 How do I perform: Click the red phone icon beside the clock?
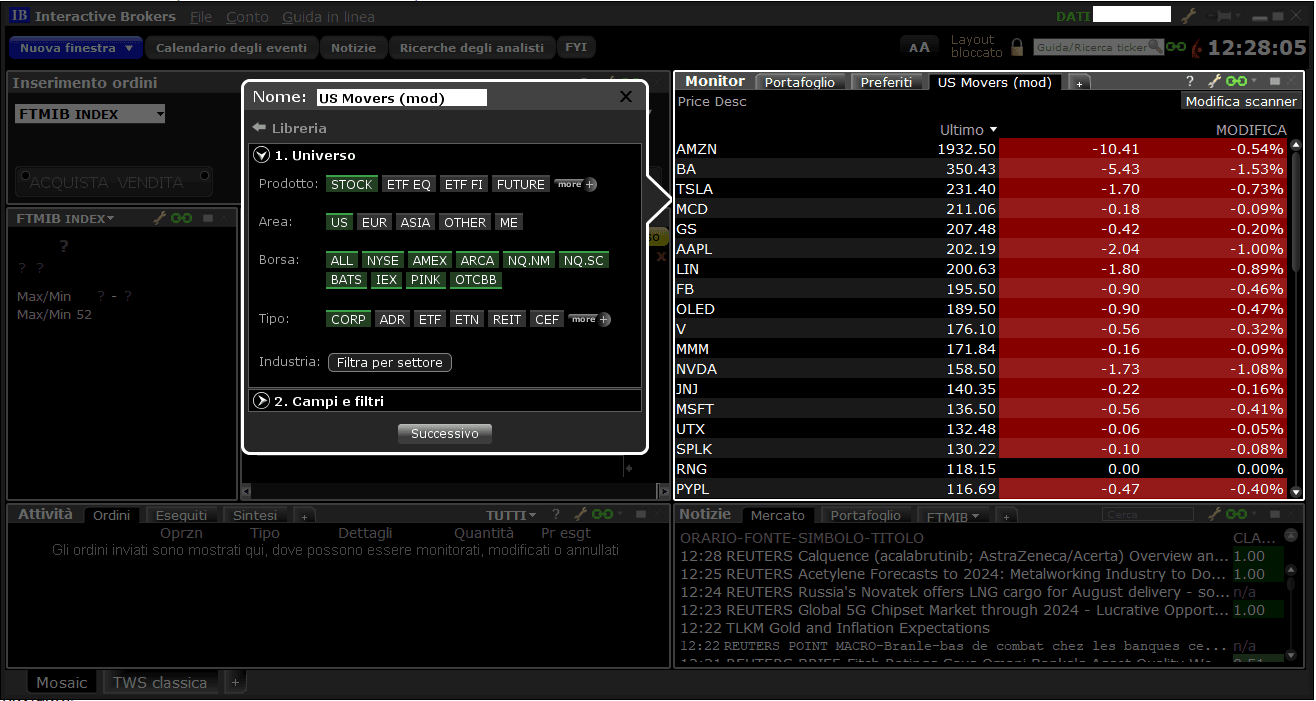coord(1196,48)
